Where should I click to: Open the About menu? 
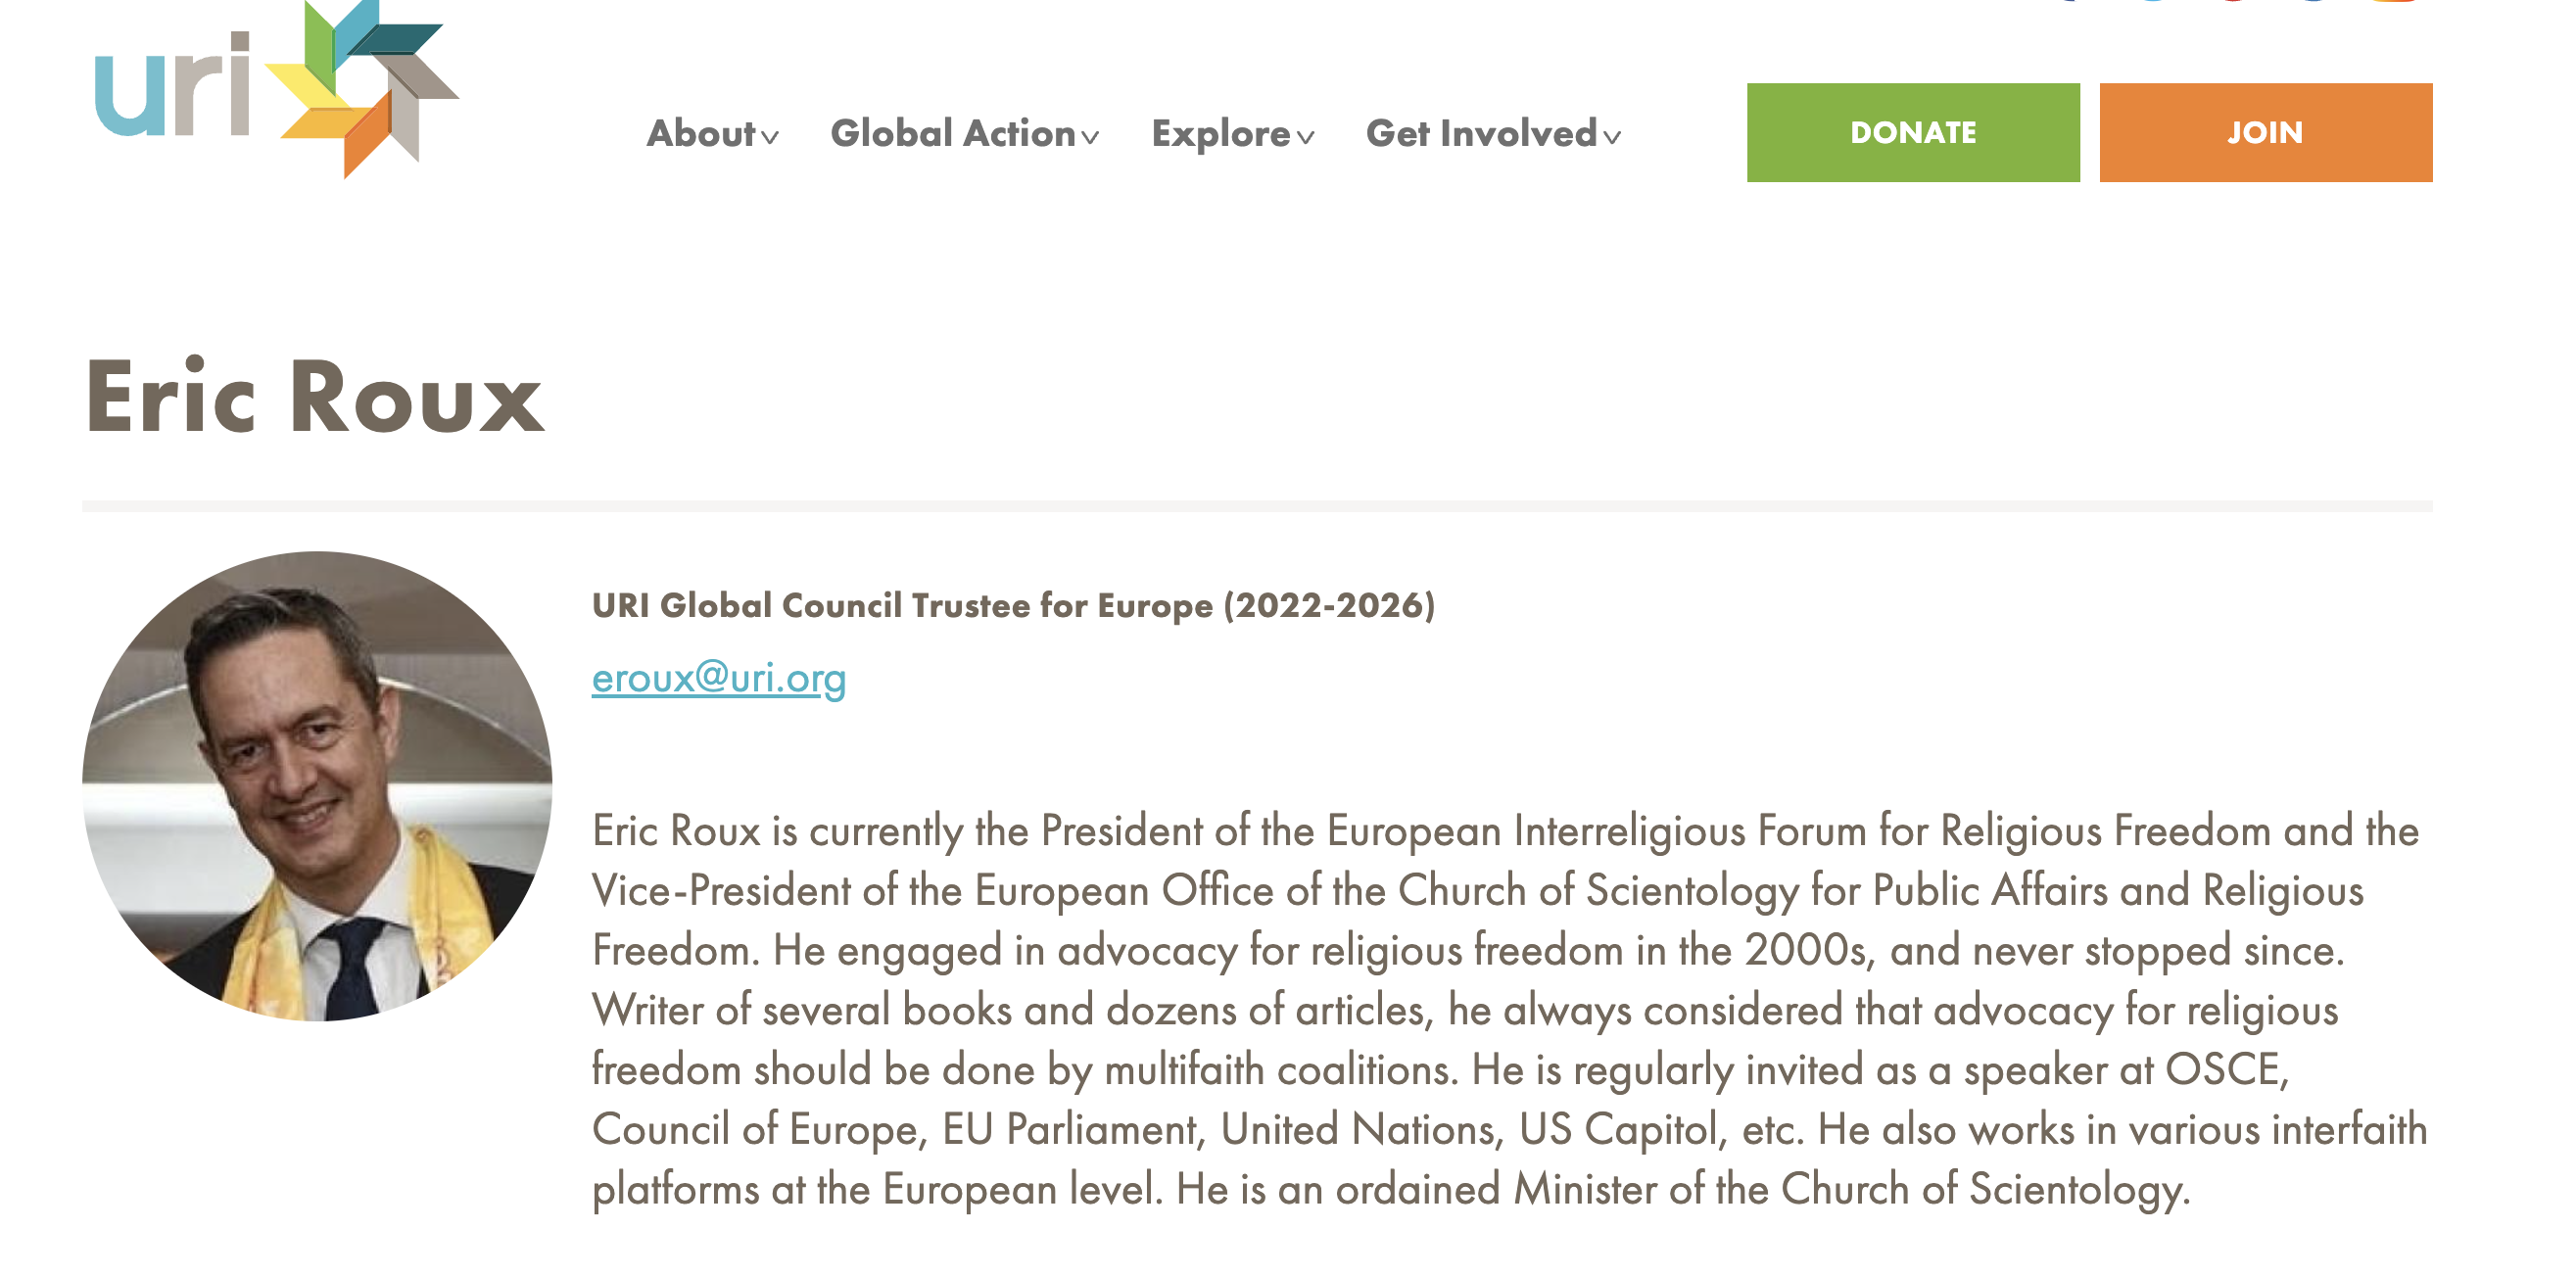click(700, 134)
